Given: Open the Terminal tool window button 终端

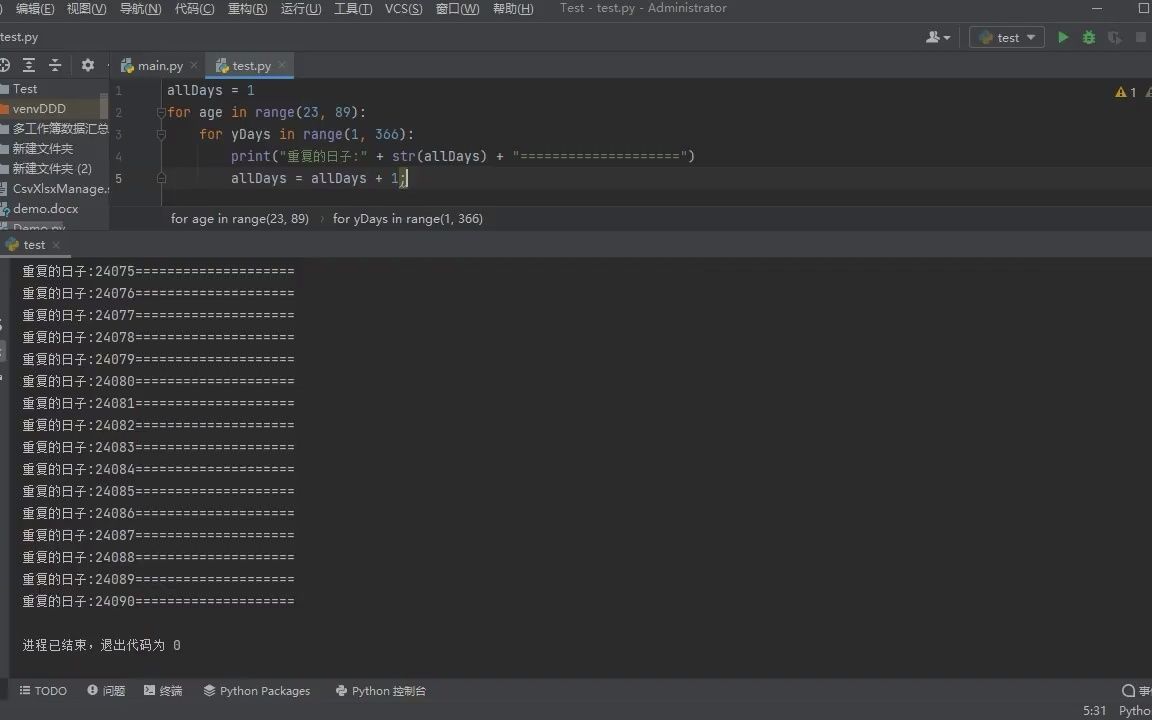Looking at the screenshot, I should point(162,690).
